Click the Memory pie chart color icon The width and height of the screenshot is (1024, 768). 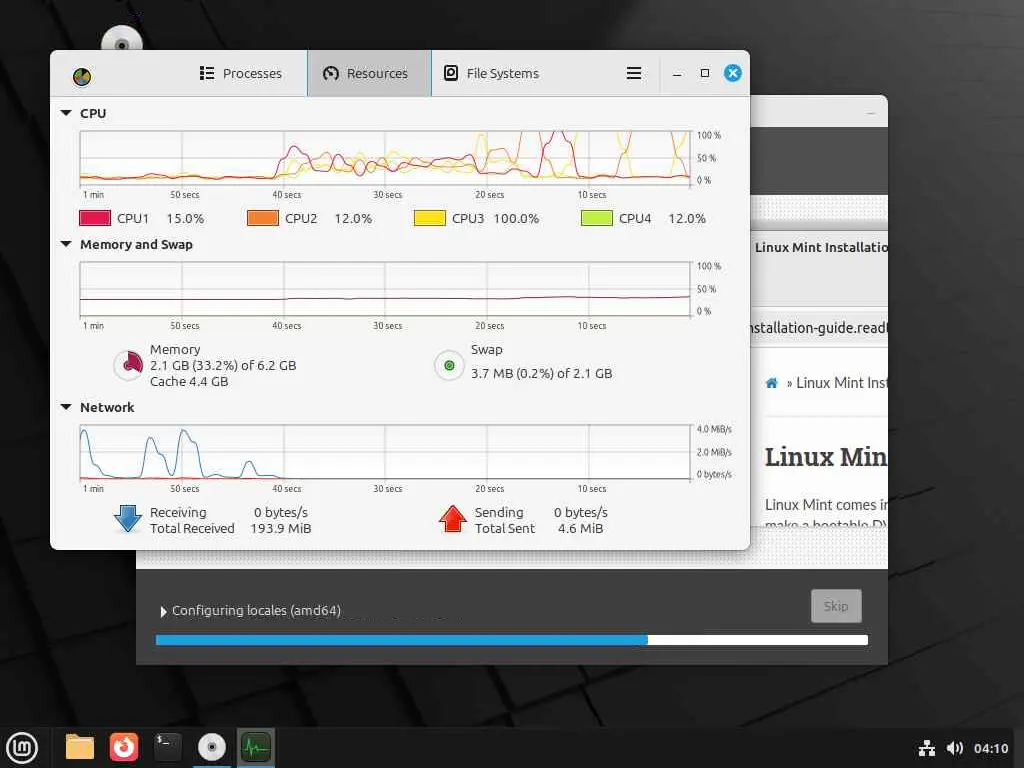(x=129, y=365)
